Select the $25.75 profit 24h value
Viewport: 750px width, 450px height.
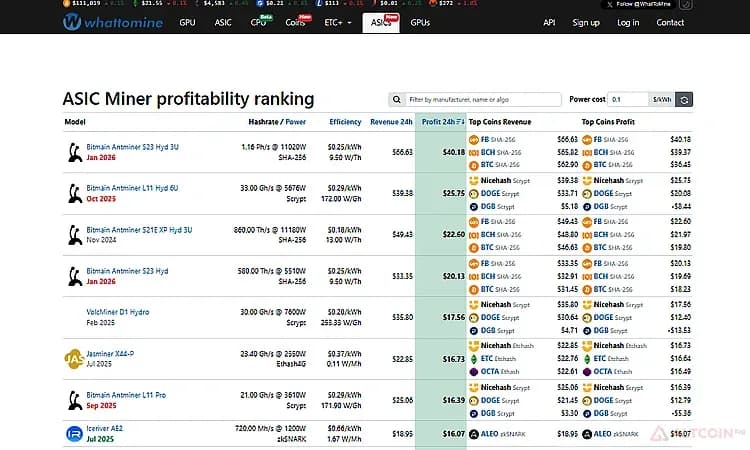click(453, 193)
